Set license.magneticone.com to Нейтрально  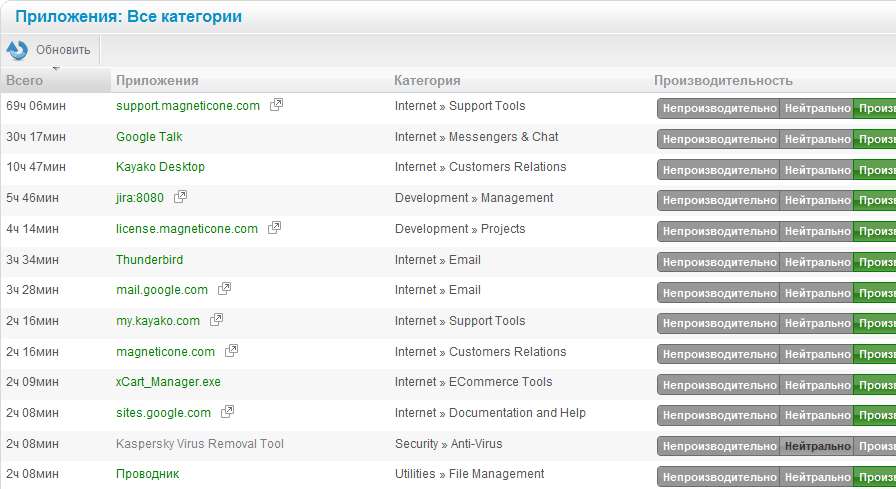click(x=817, y=231)
